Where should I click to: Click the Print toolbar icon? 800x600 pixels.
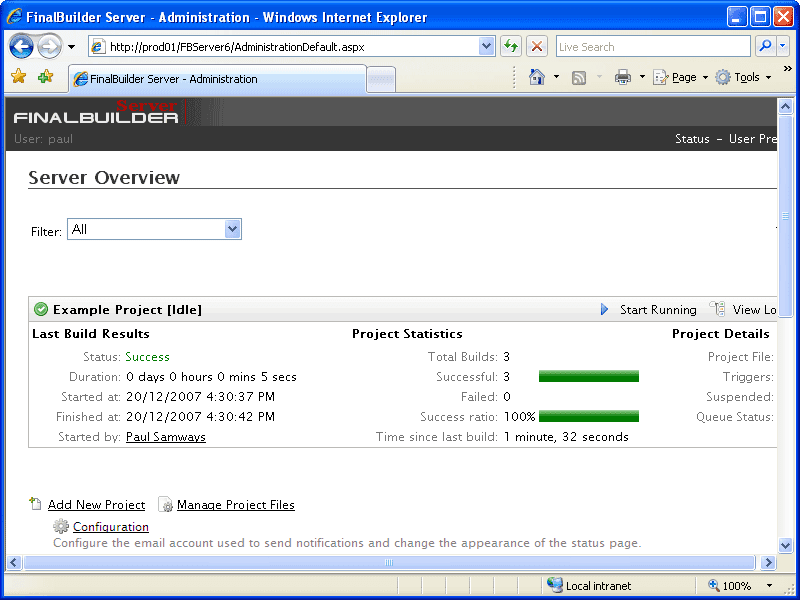(623, 77)
